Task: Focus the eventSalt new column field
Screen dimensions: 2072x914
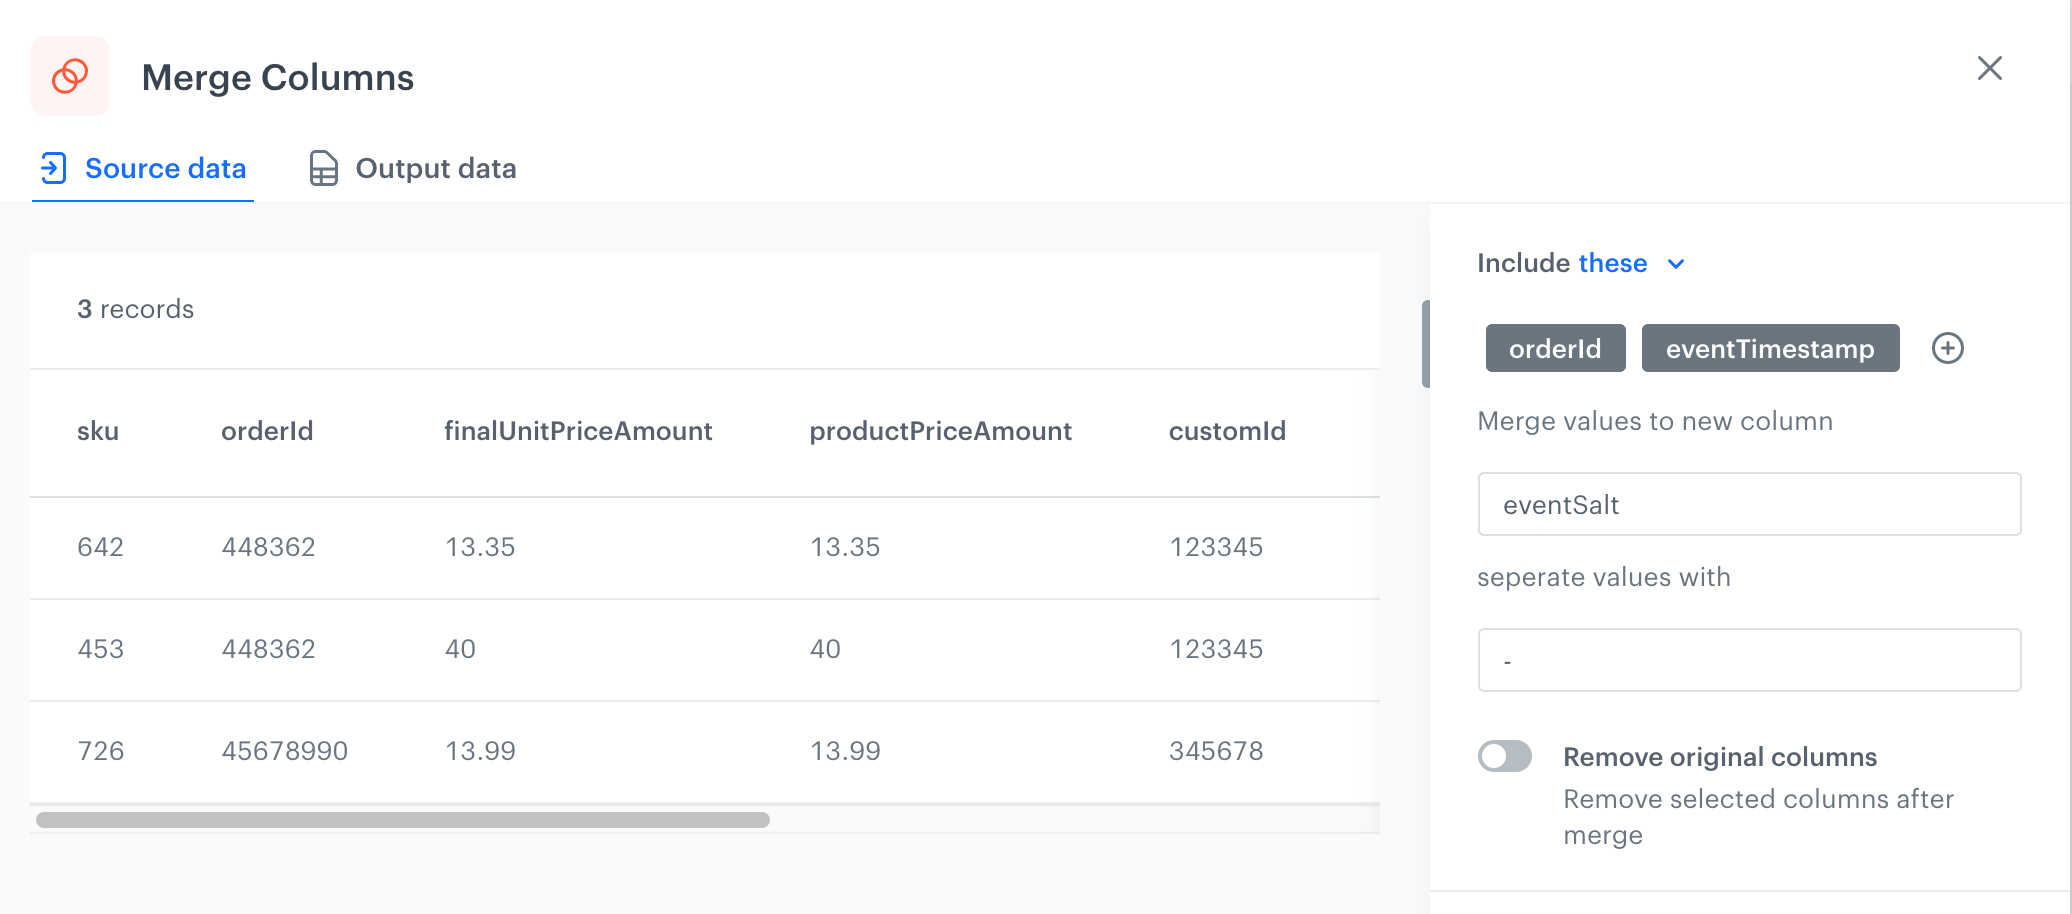Action: click(1749, 504)
